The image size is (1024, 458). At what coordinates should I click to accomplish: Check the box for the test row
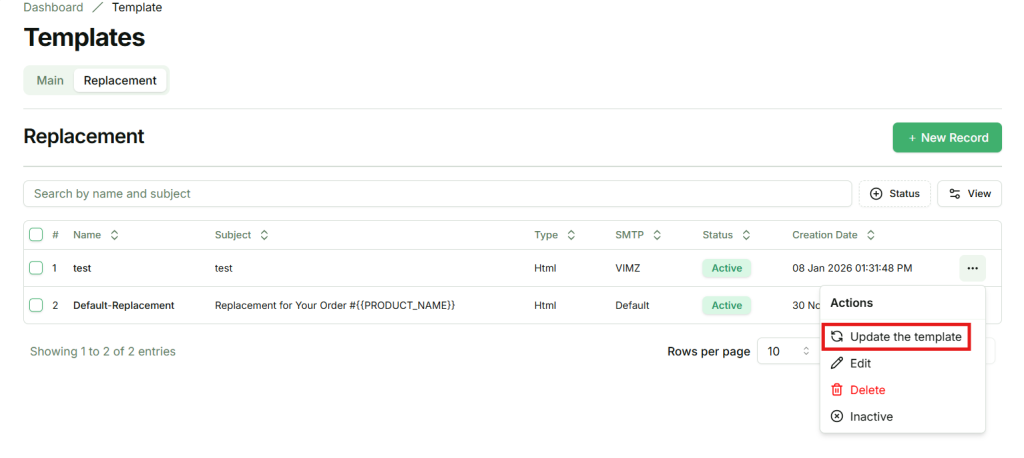(36, 268)
